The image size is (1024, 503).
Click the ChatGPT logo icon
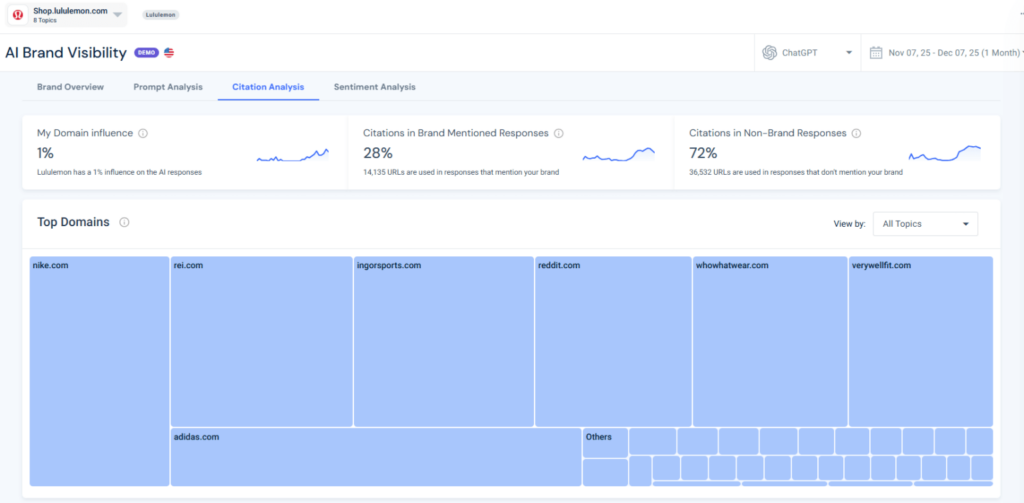tap(769, 53)
